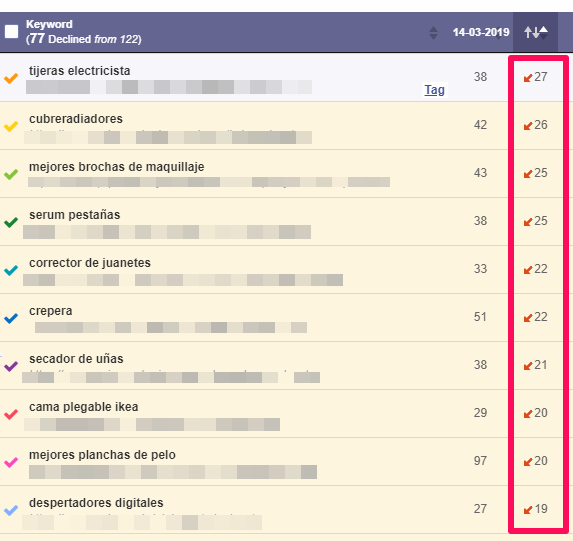Click teal checkmark beside corrector de juanetes
The image size is (573, 541).
[x=11, y=270]
